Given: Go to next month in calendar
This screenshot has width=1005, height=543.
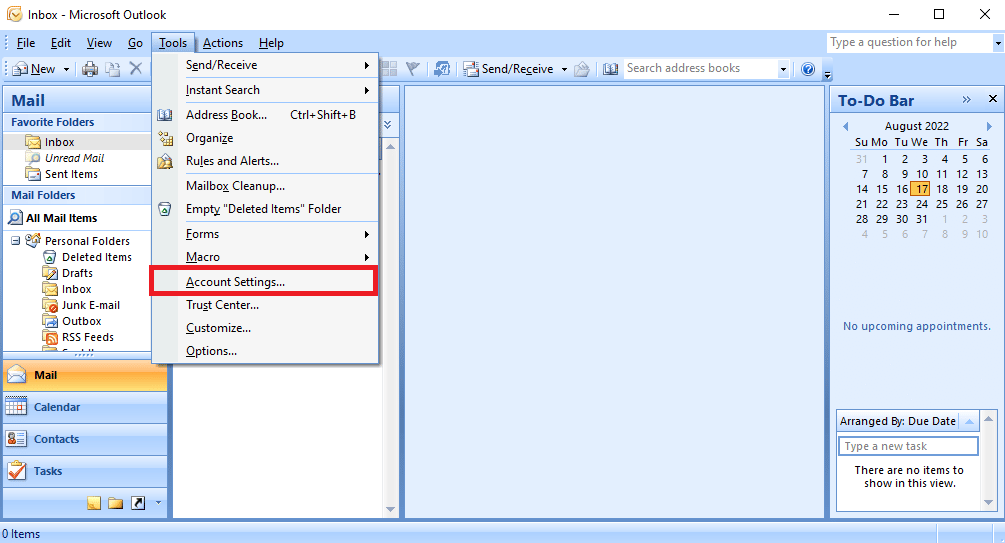Looking at the screenshot, I should click(x=989, y=126).
